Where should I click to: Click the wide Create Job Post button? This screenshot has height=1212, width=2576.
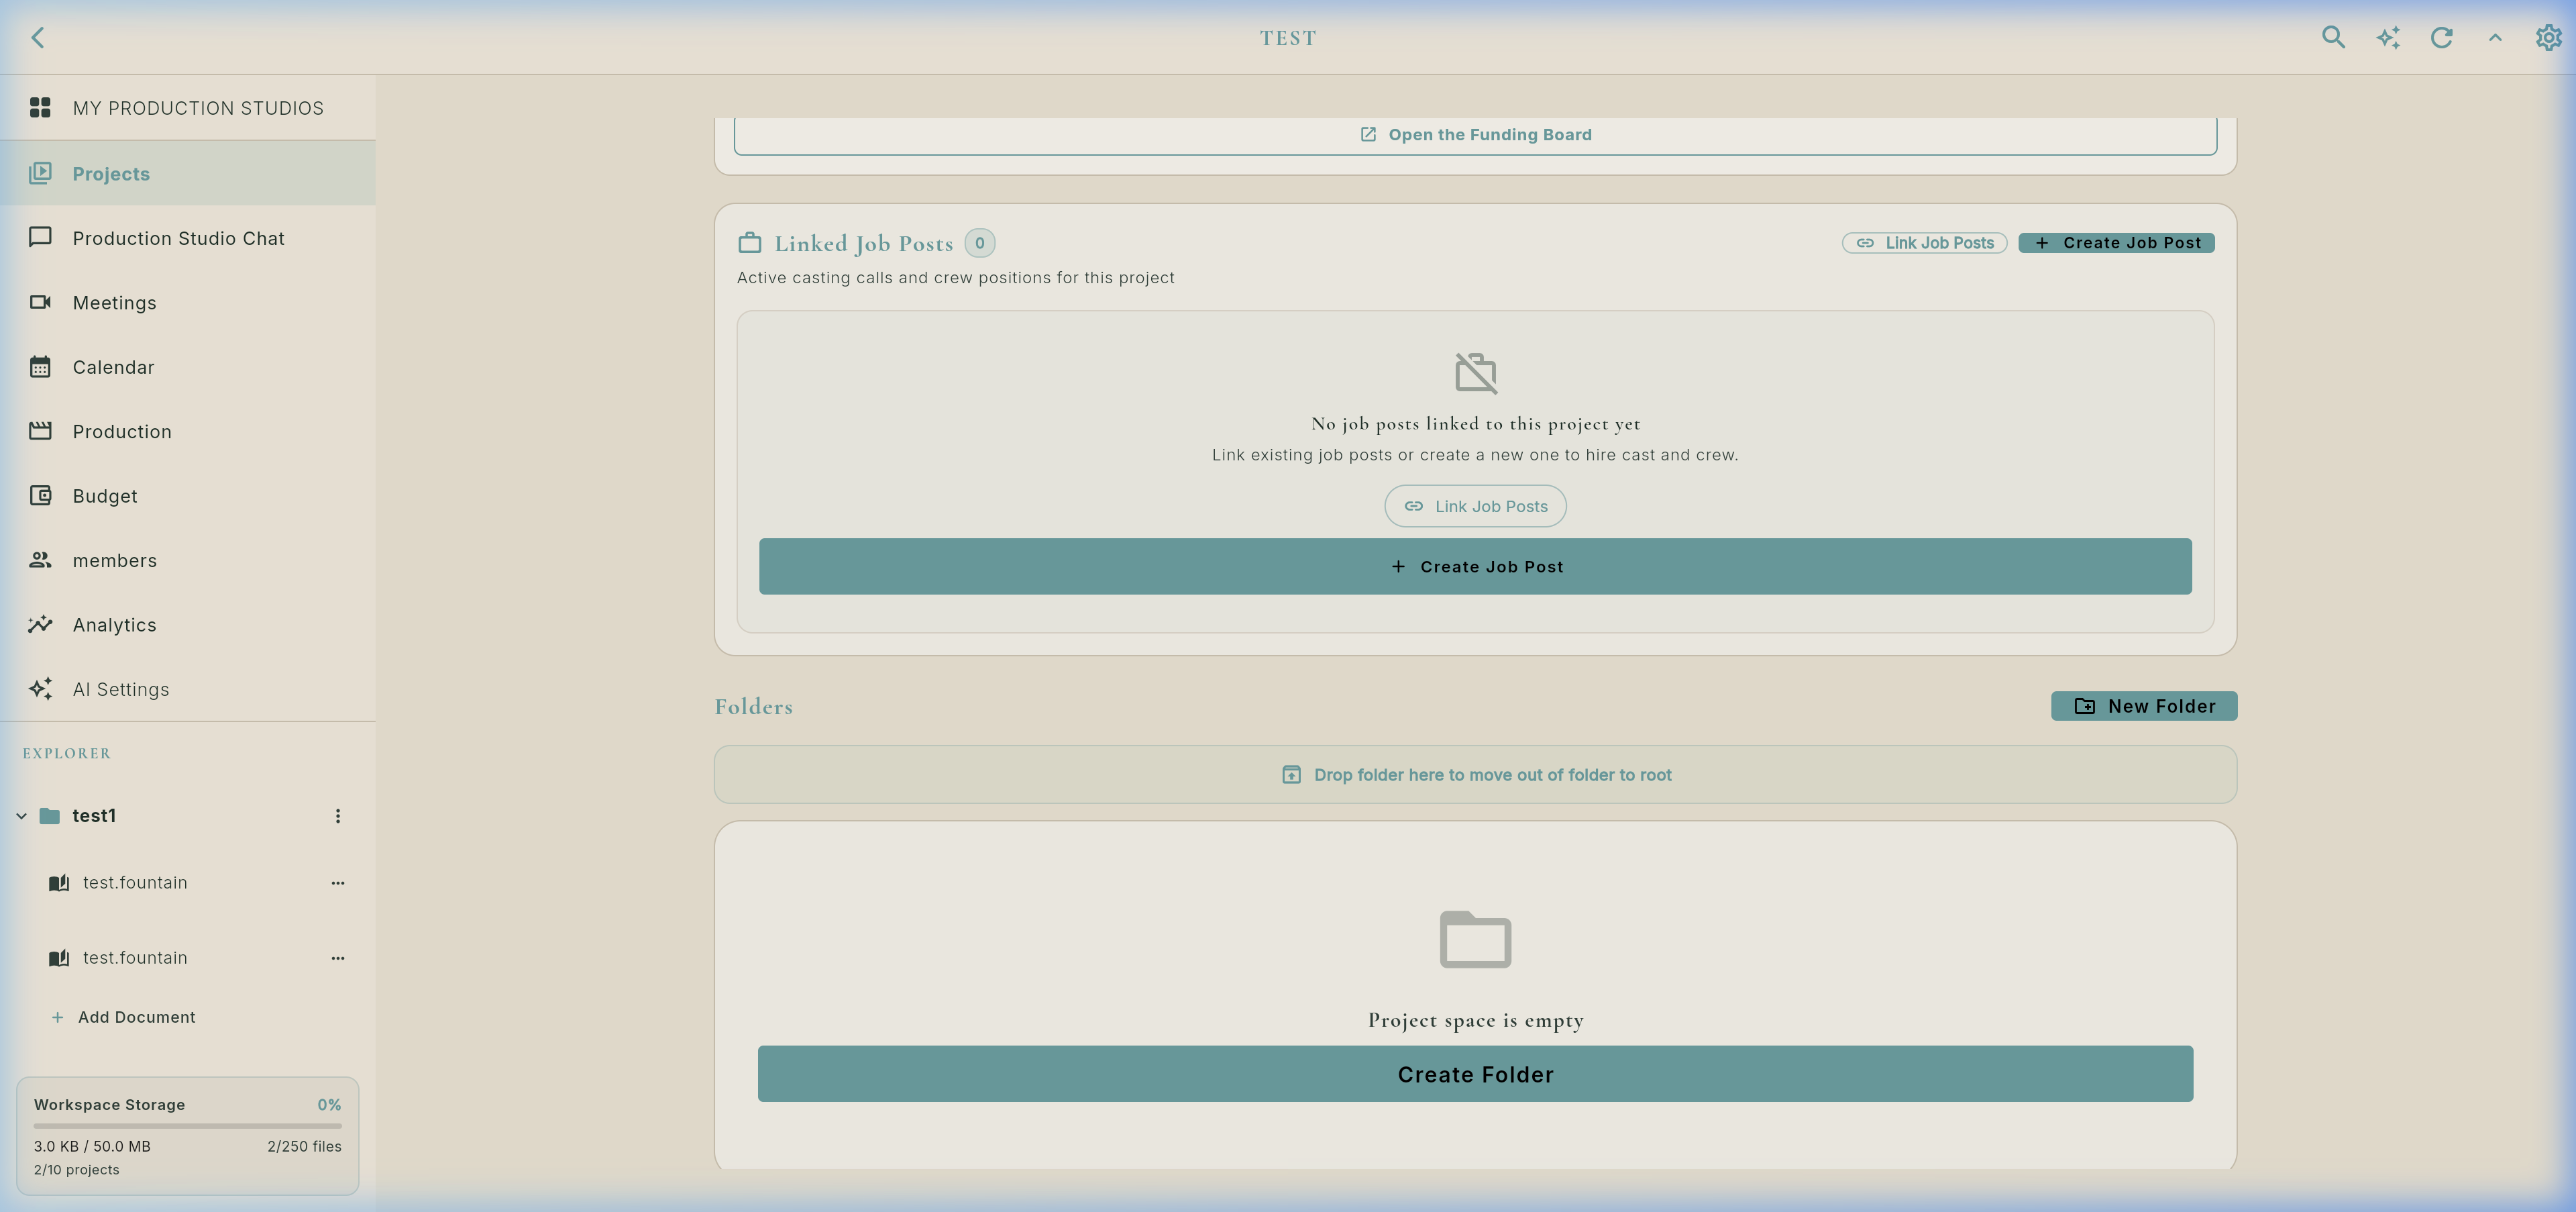1475,566
